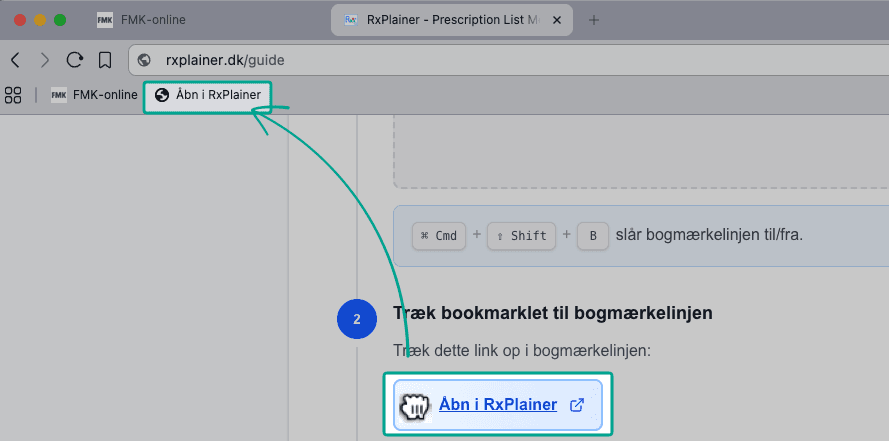
Task: Open the FMK-online bookmark in bookmarks bar
Action: [94, 95]
